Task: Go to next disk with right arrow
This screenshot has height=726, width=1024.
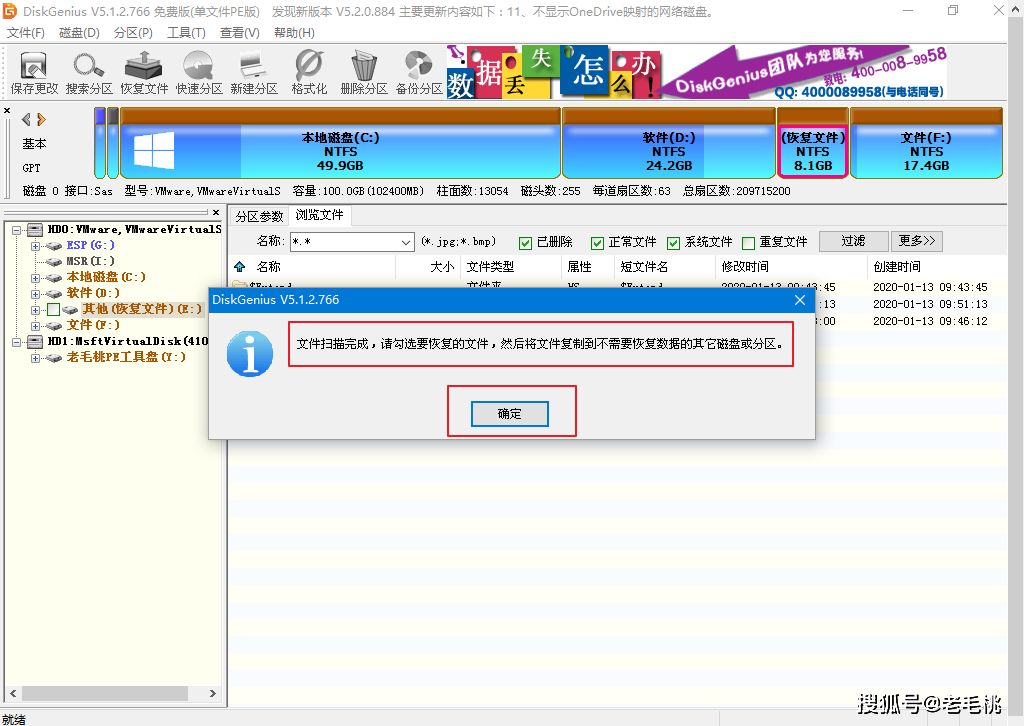Action: 41,119
